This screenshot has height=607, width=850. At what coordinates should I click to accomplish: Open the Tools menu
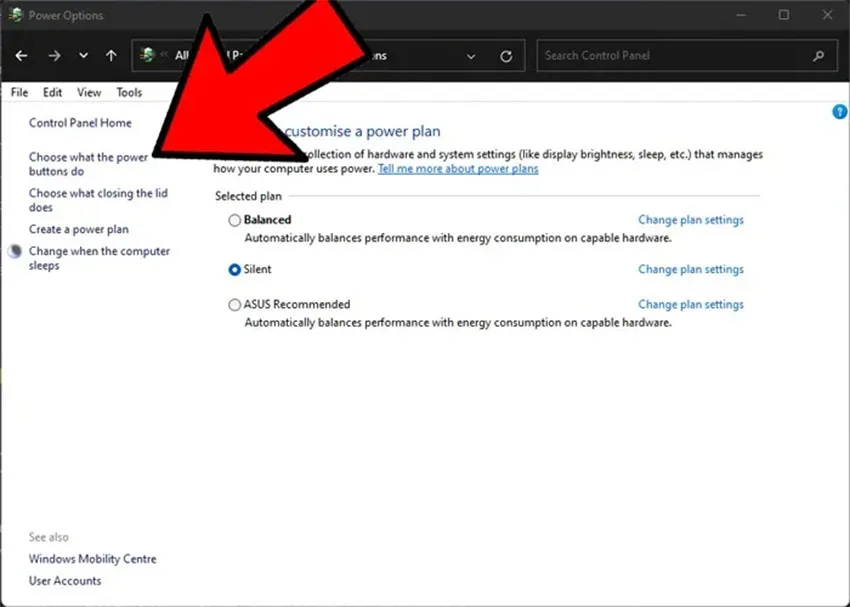pyautogui.click(x=129, y=92)
